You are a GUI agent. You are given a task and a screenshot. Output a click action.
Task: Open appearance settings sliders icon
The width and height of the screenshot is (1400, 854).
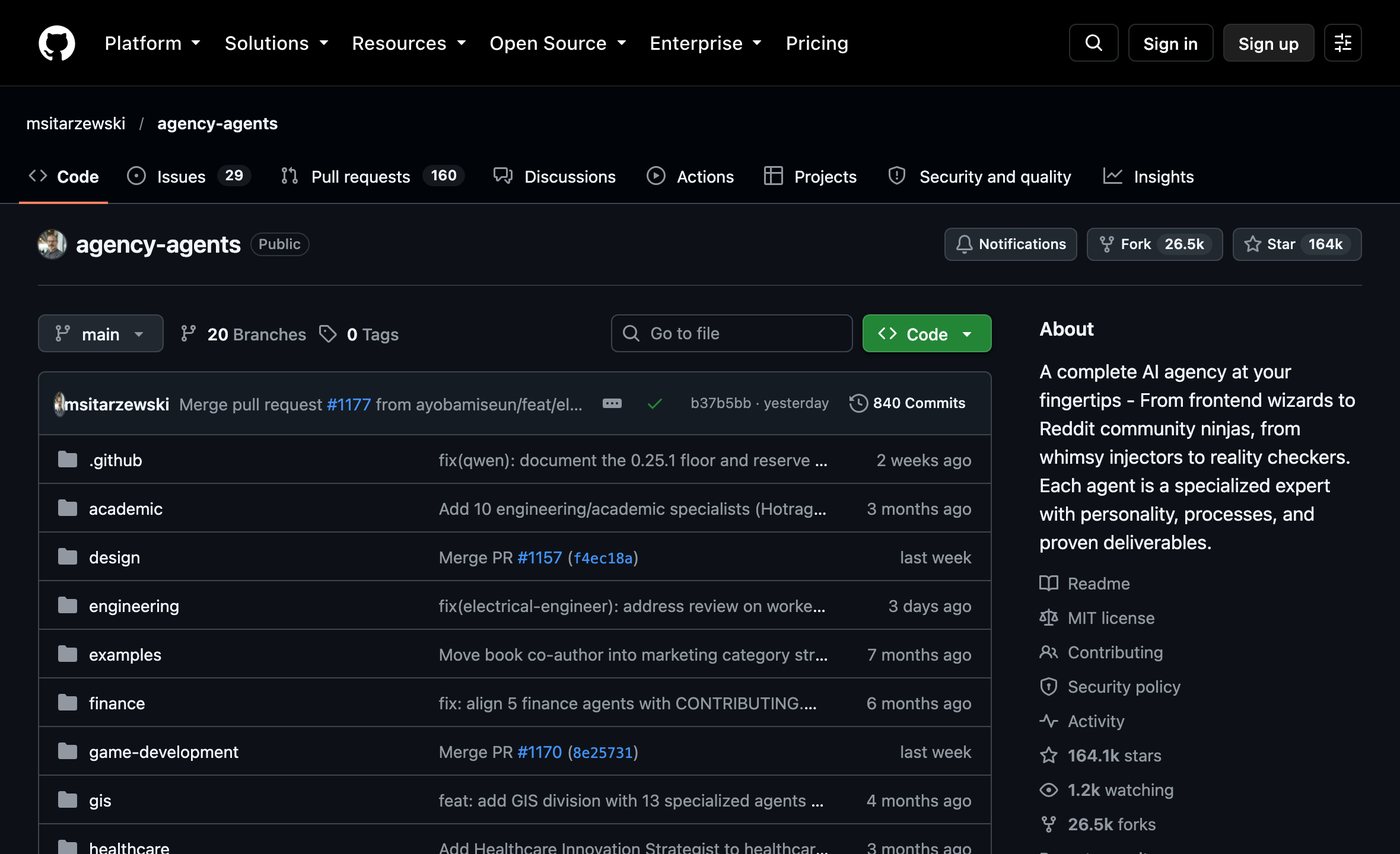tap(1343, 43)
